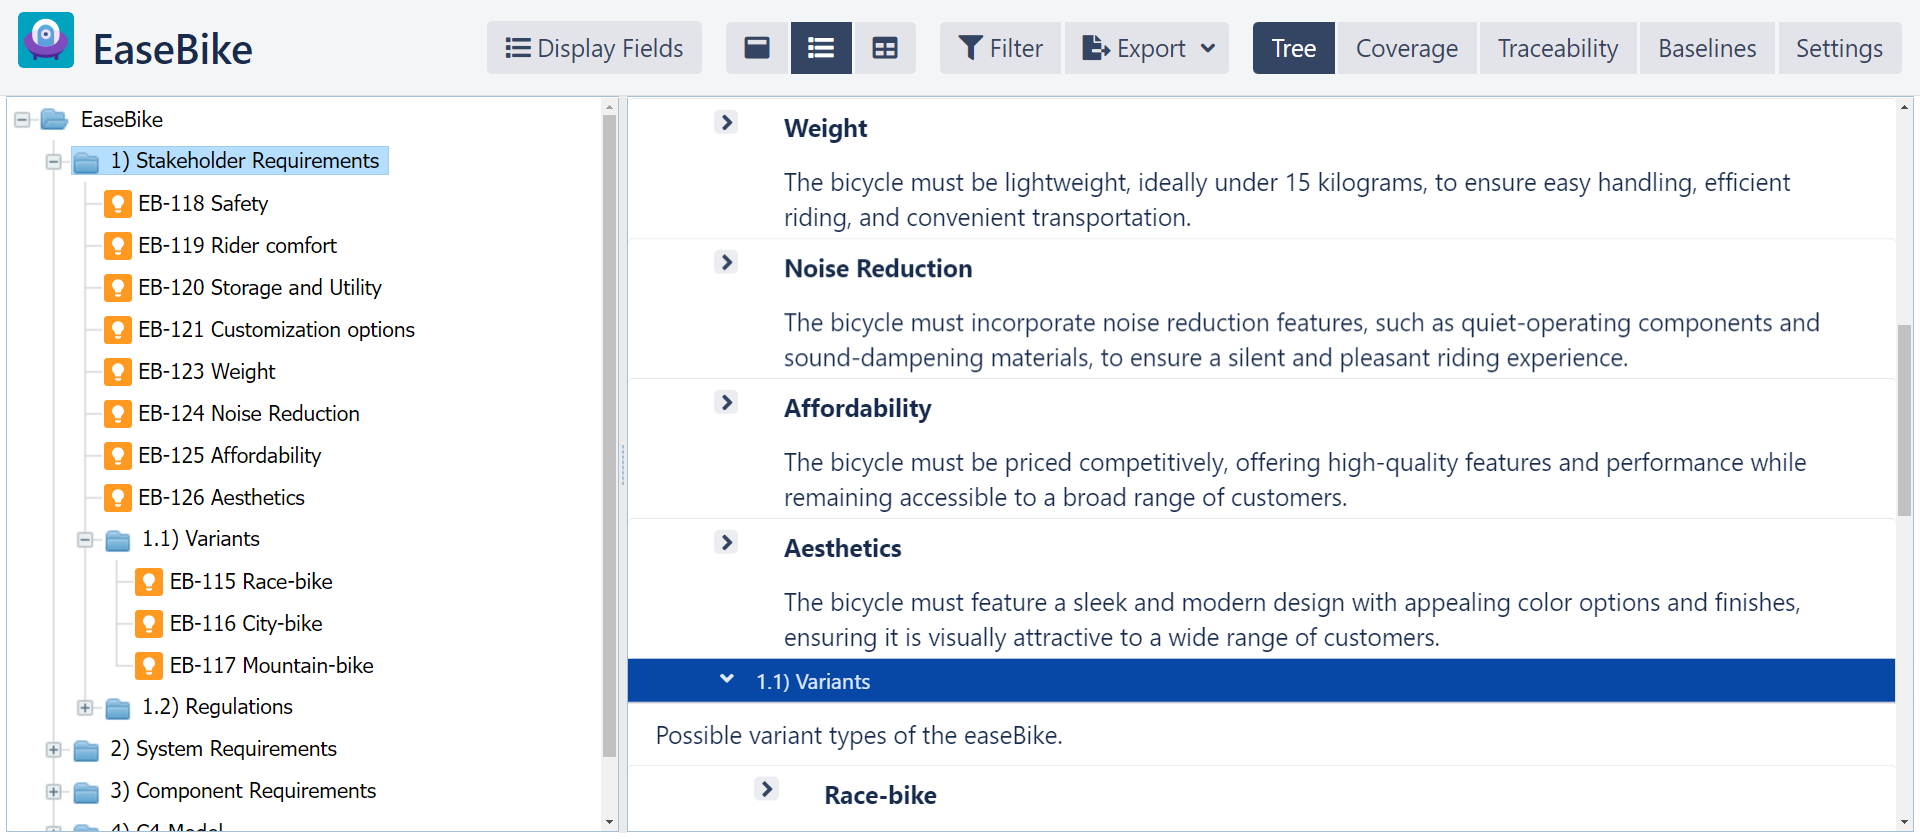Expand the System Requirements folder
This screenshot has height=839, width=1920.
pos(54,750)
